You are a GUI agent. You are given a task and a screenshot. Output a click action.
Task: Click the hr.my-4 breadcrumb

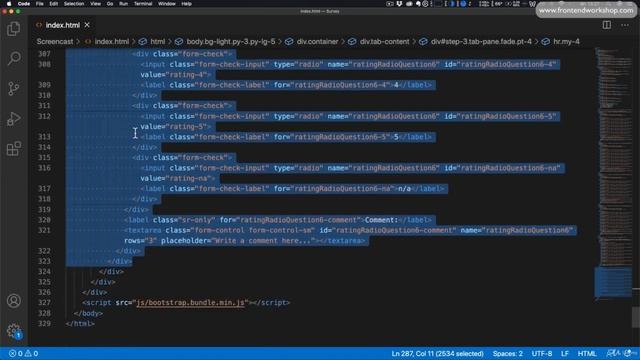(x=566, y=42)
